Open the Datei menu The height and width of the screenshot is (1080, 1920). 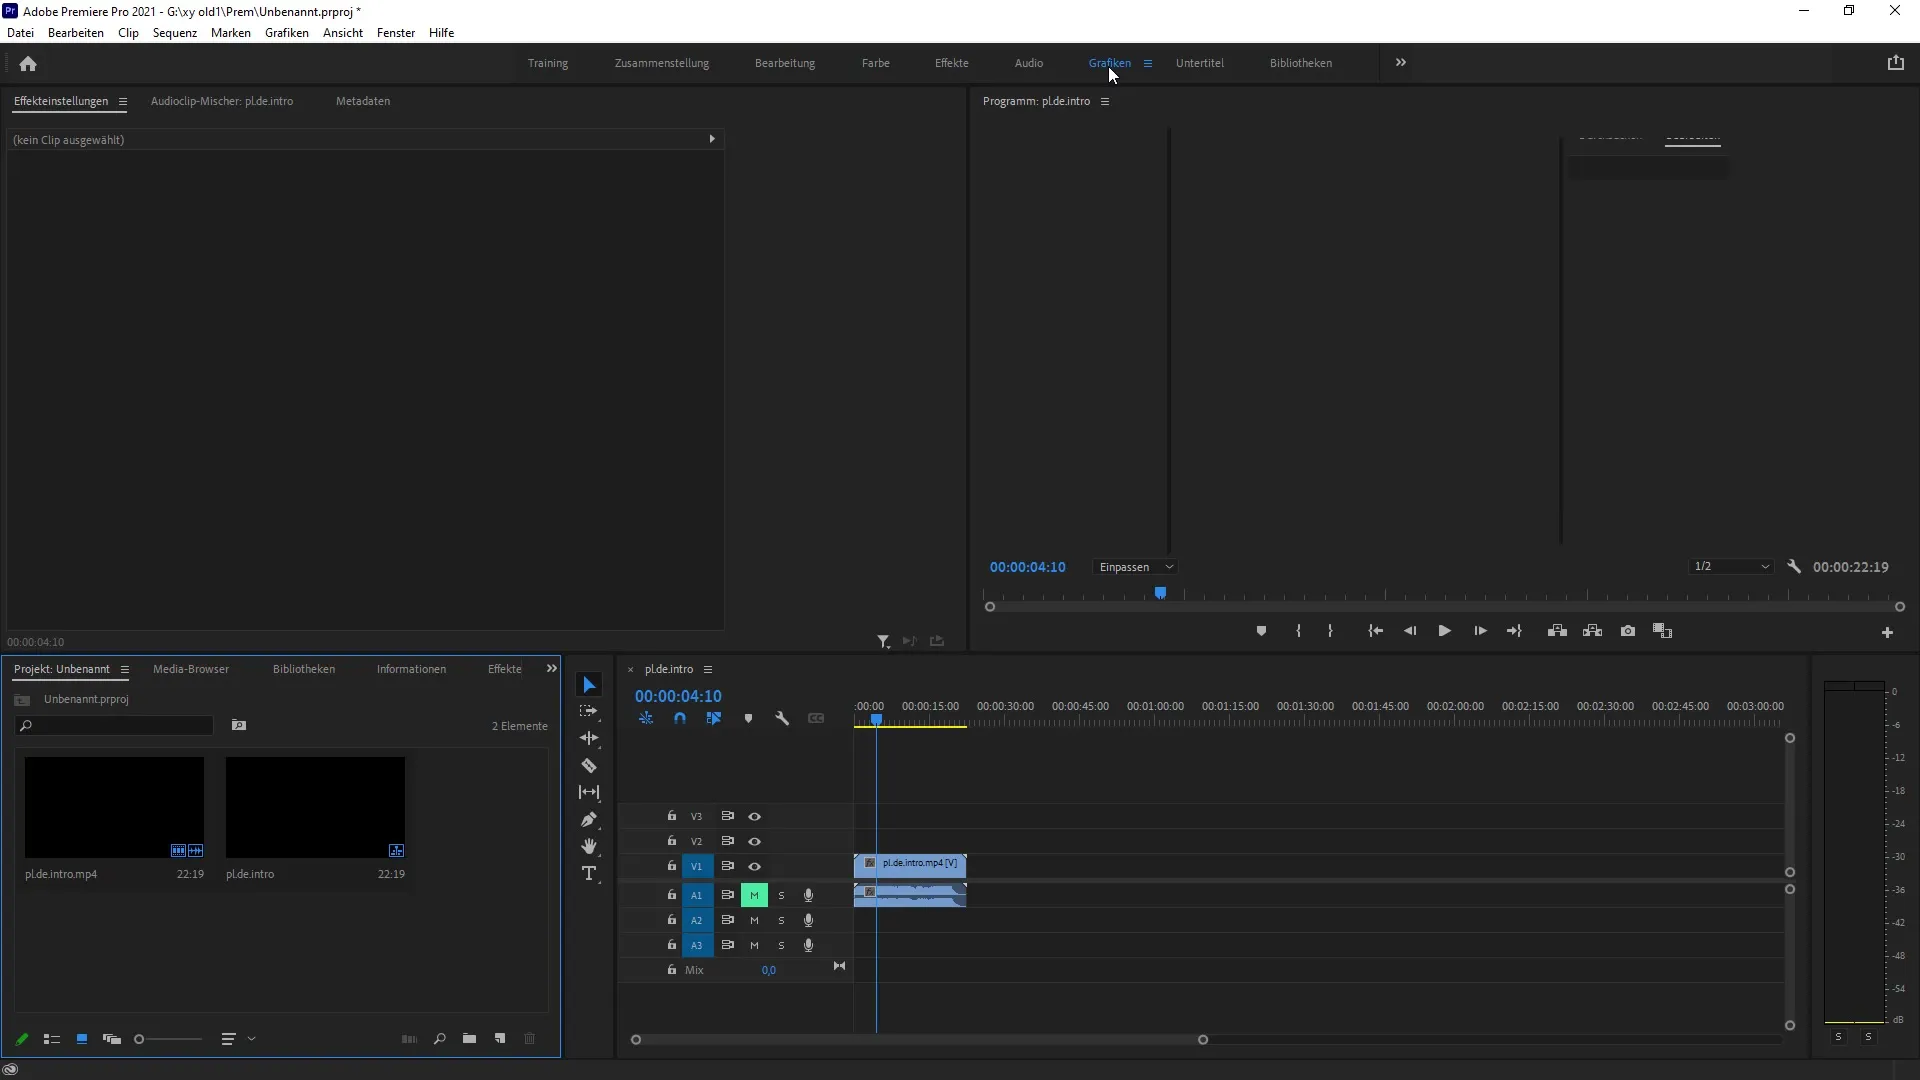pos(20,32)
